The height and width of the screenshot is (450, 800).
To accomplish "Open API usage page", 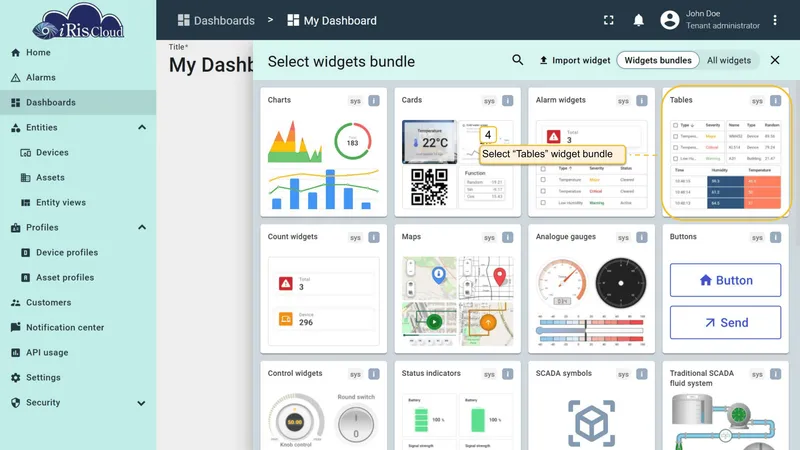I will coord(78,353).
